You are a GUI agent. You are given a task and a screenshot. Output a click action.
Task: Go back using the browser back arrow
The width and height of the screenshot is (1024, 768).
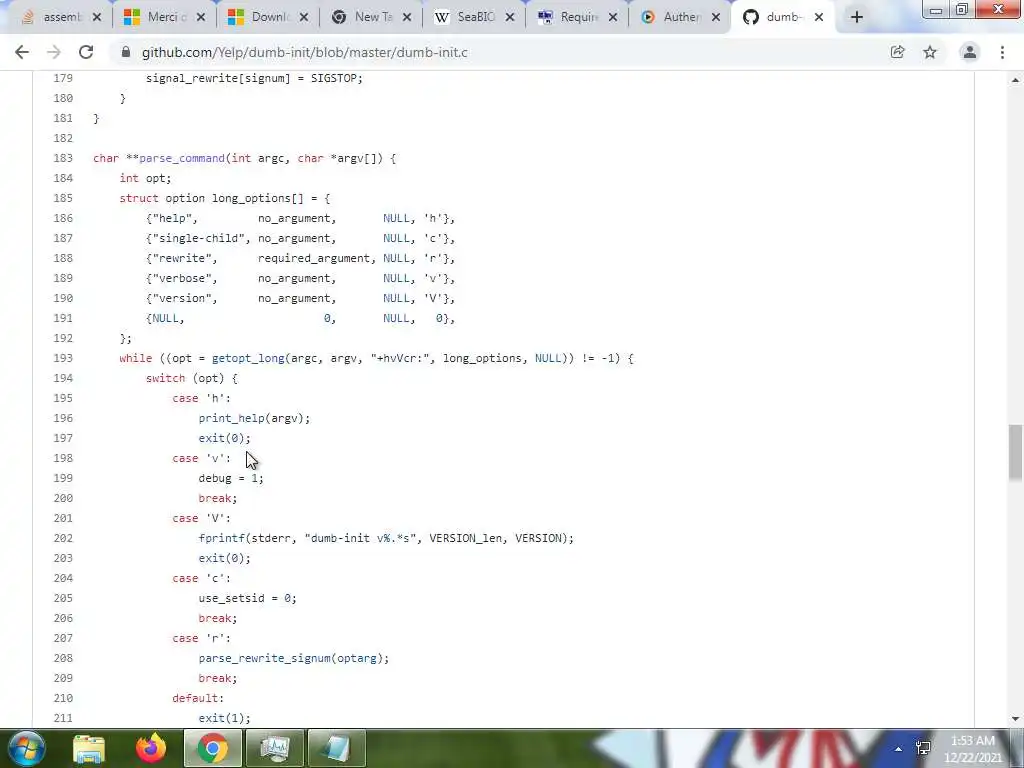(22, 52)
